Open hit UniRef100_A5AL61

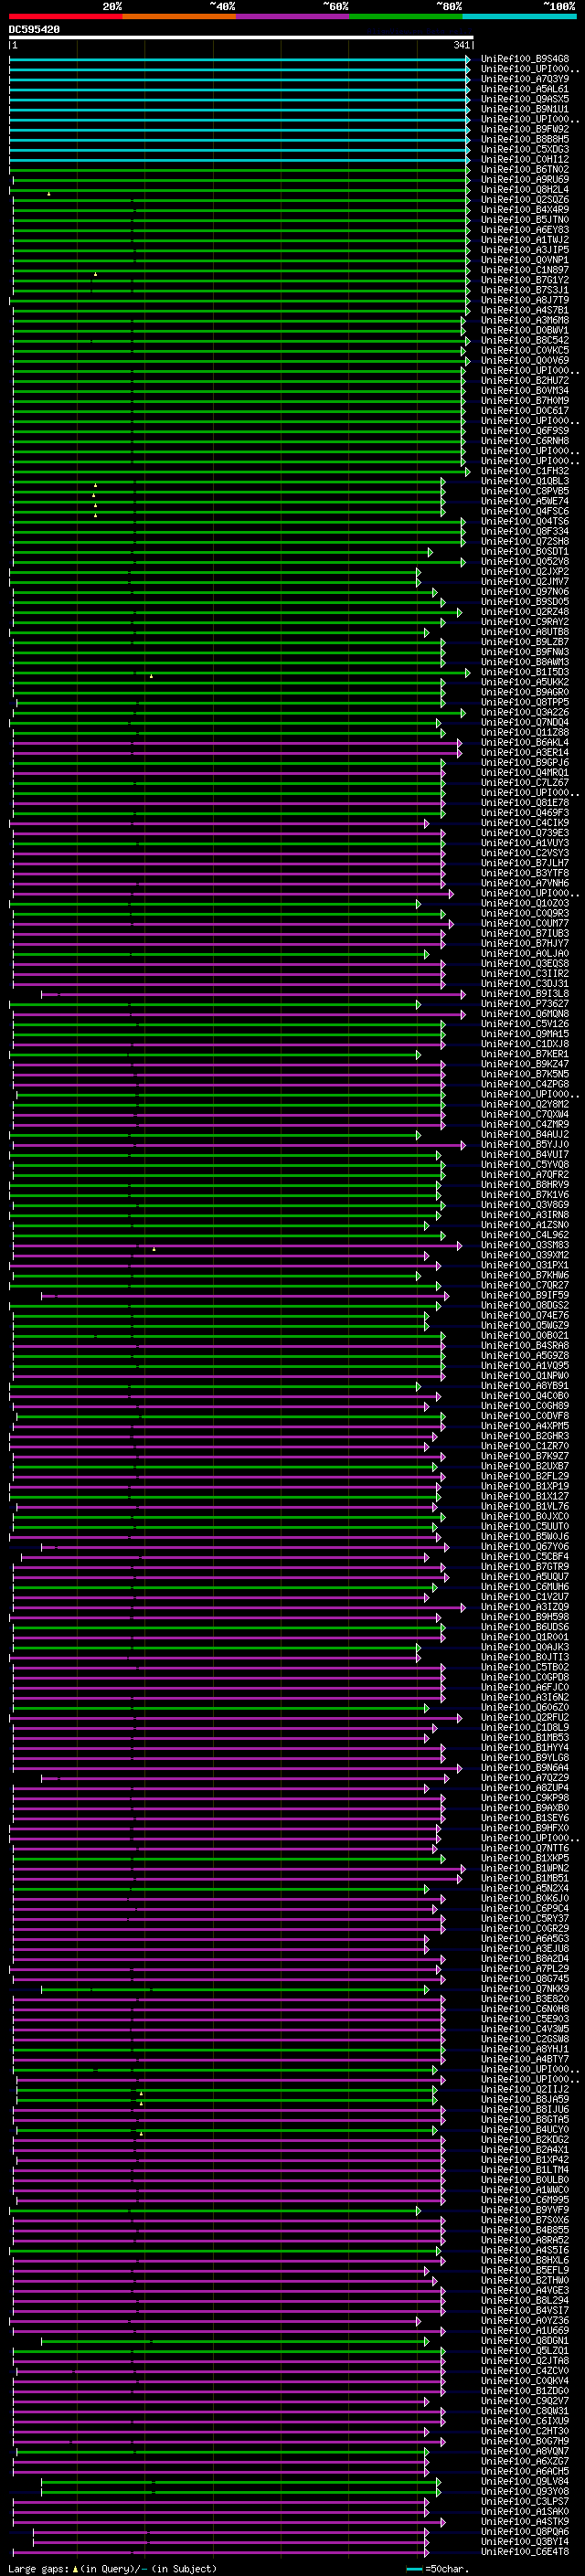tap(524, 89)
